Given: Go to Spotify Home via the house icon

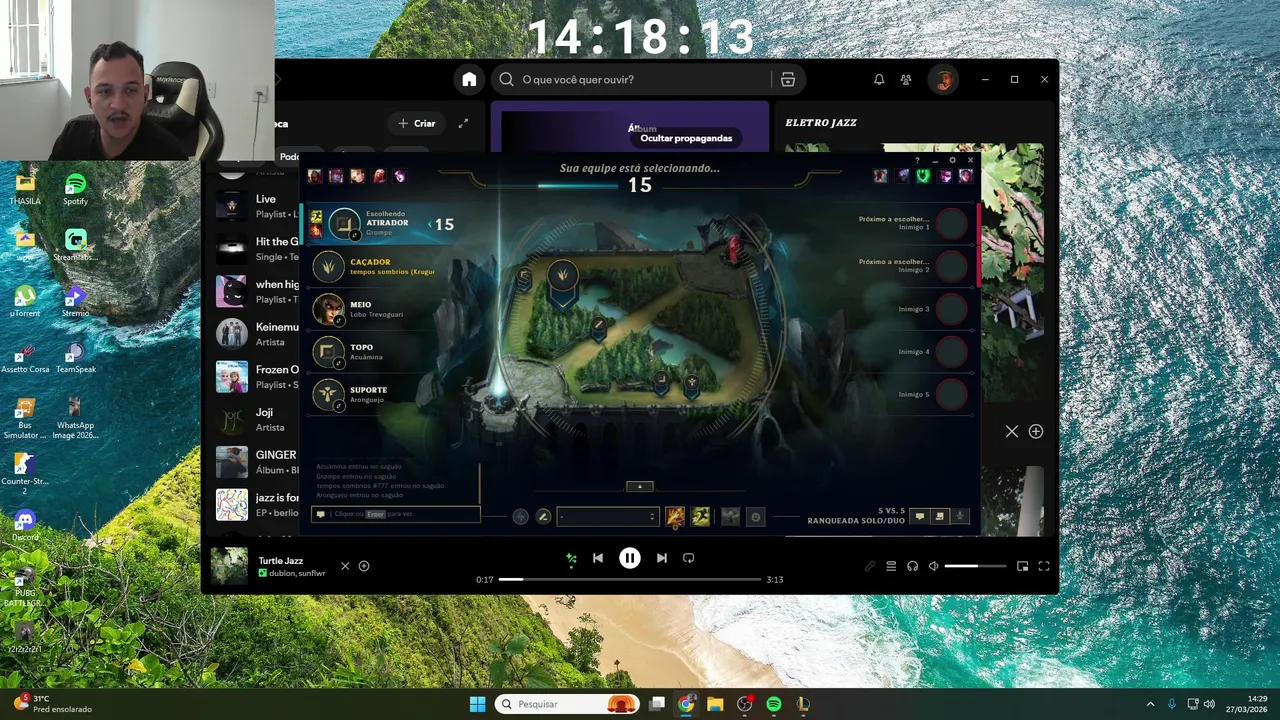Looking at the screenshot, I should point(469,80).
